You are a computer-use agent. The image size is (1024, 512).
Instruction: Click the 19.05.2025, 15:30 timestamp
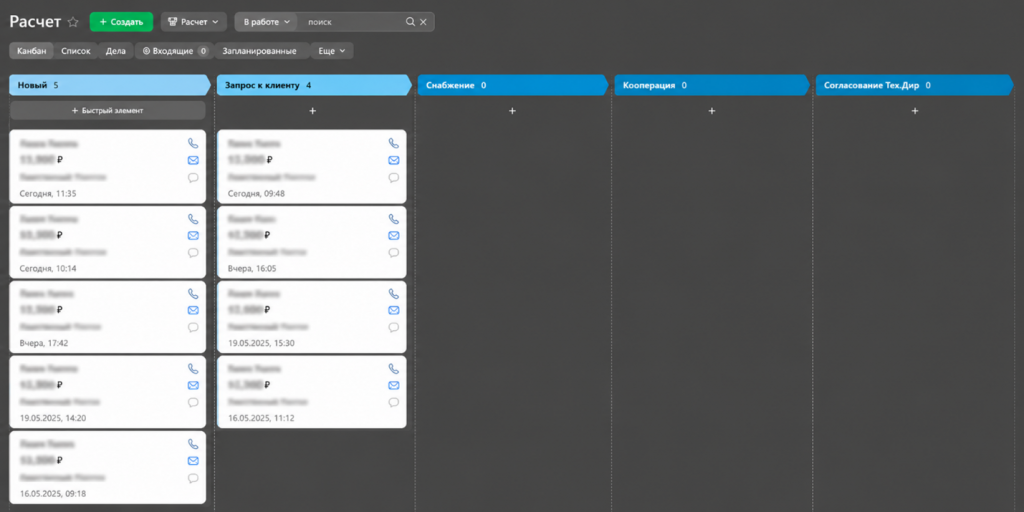pyautogui.click(x=261, y=343)
